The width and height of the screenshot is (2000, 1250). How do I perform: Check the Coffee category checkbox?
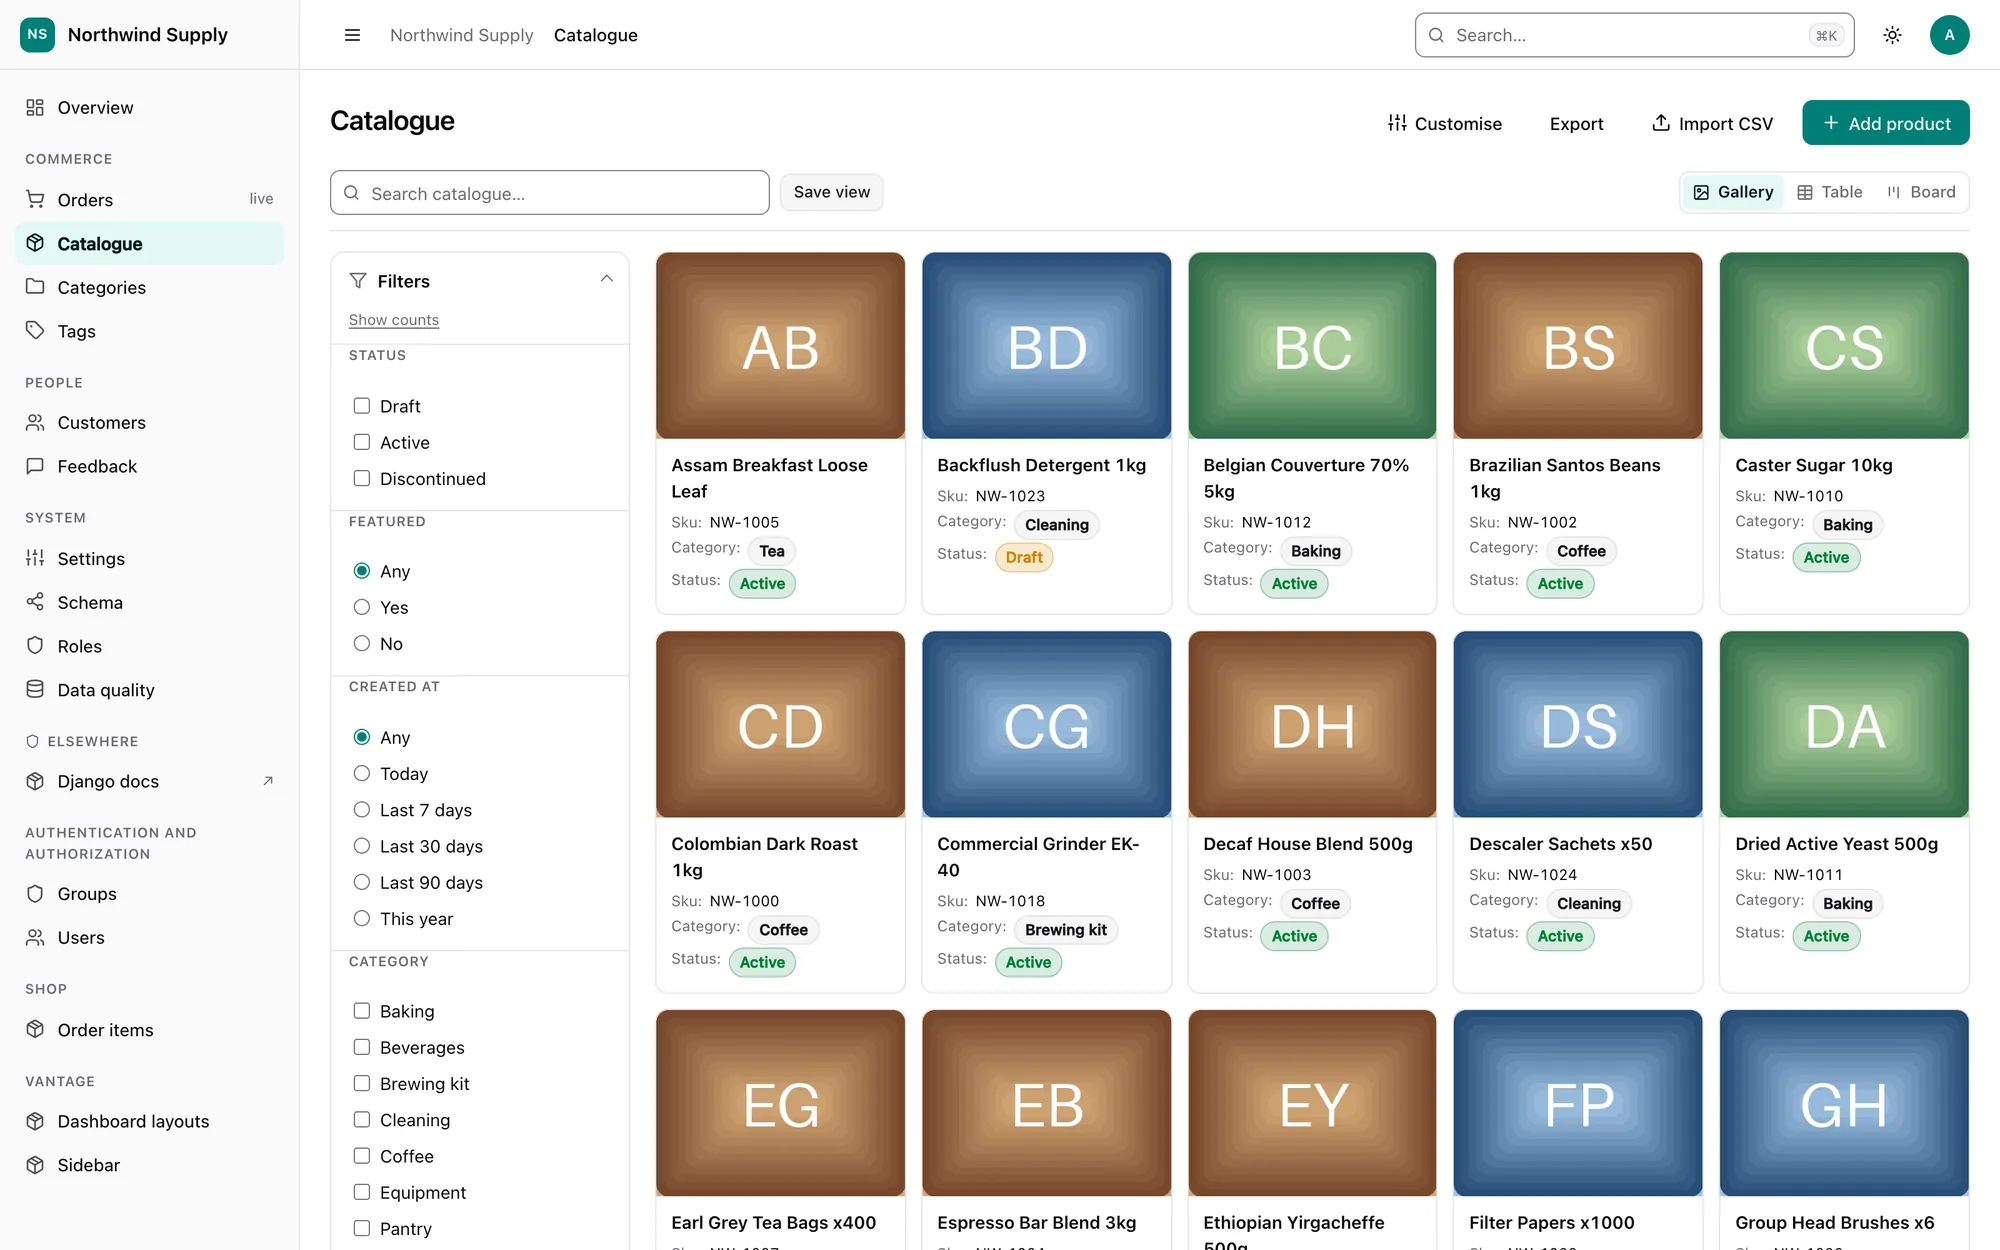tap(362, 1156)
